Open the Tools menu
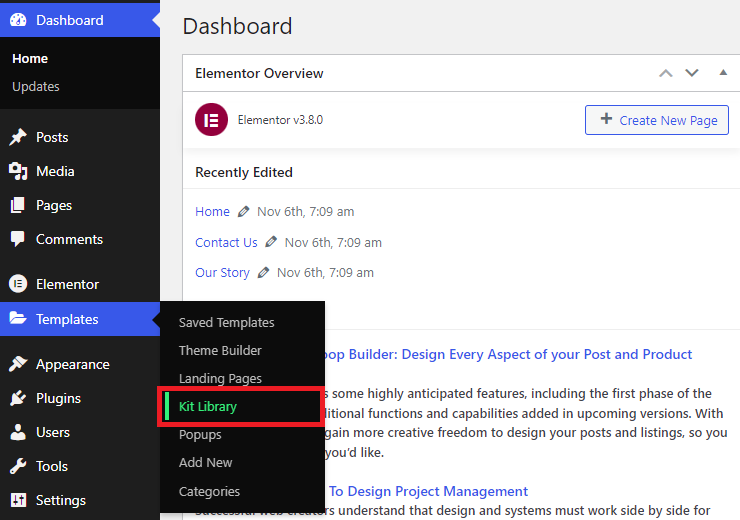The height and width of the screenshot is (520, 740). click(80, 466)
